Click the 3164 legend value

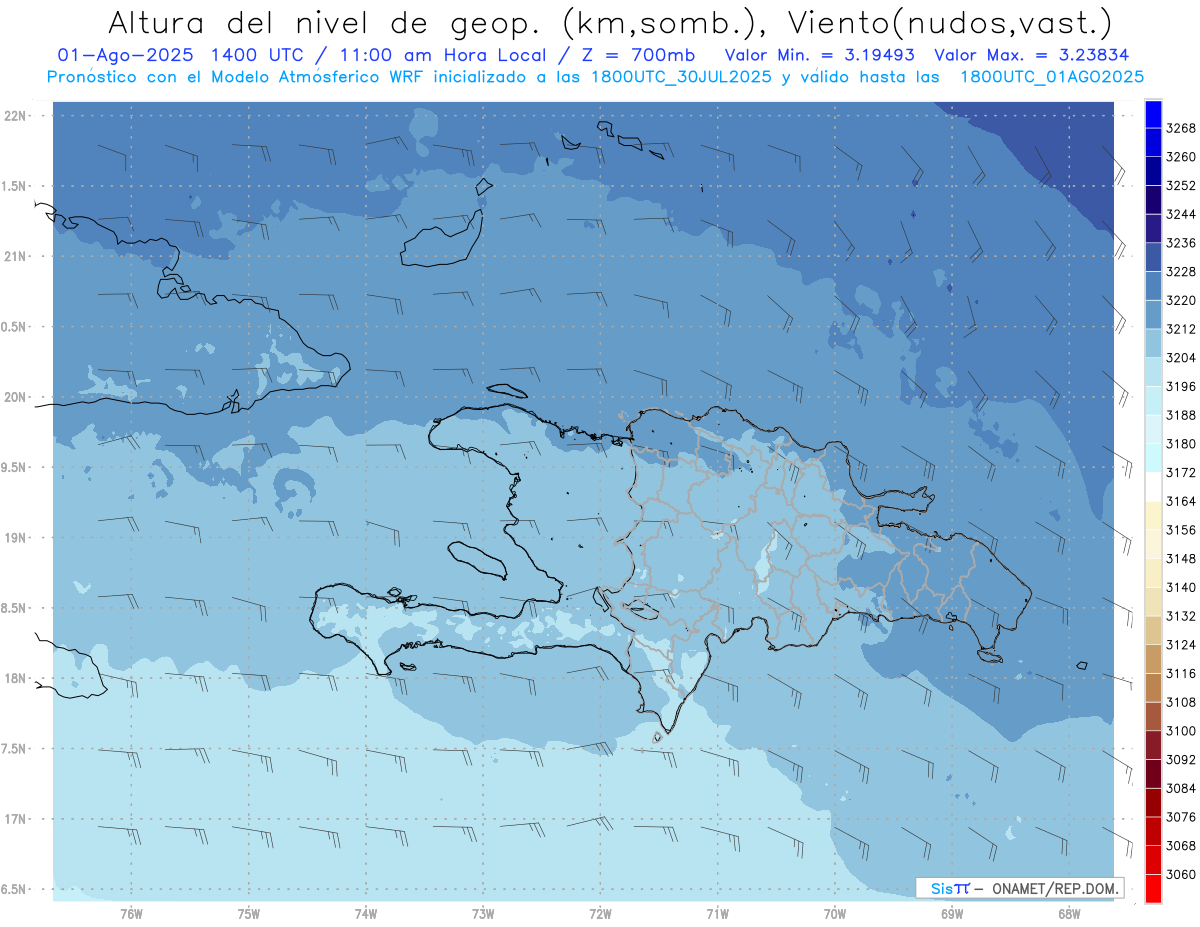coord(1181,501)
